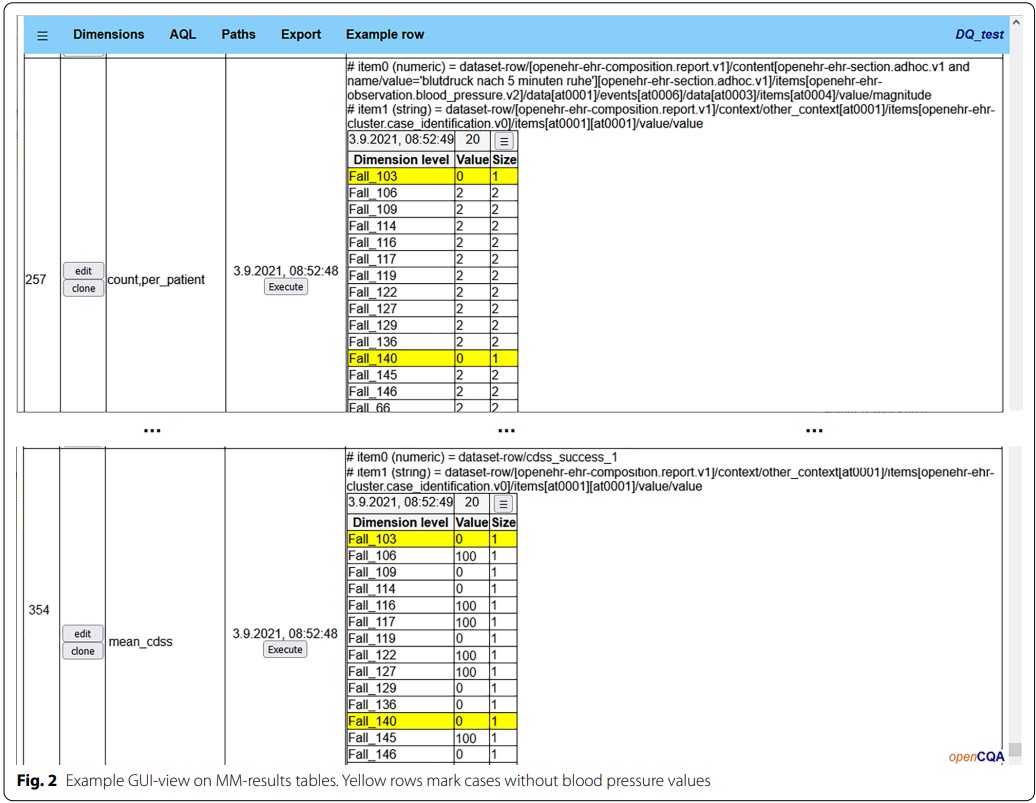
Task: Clone the mean_cdss measure
Action: pyautogui.click(x=83, y=651)
